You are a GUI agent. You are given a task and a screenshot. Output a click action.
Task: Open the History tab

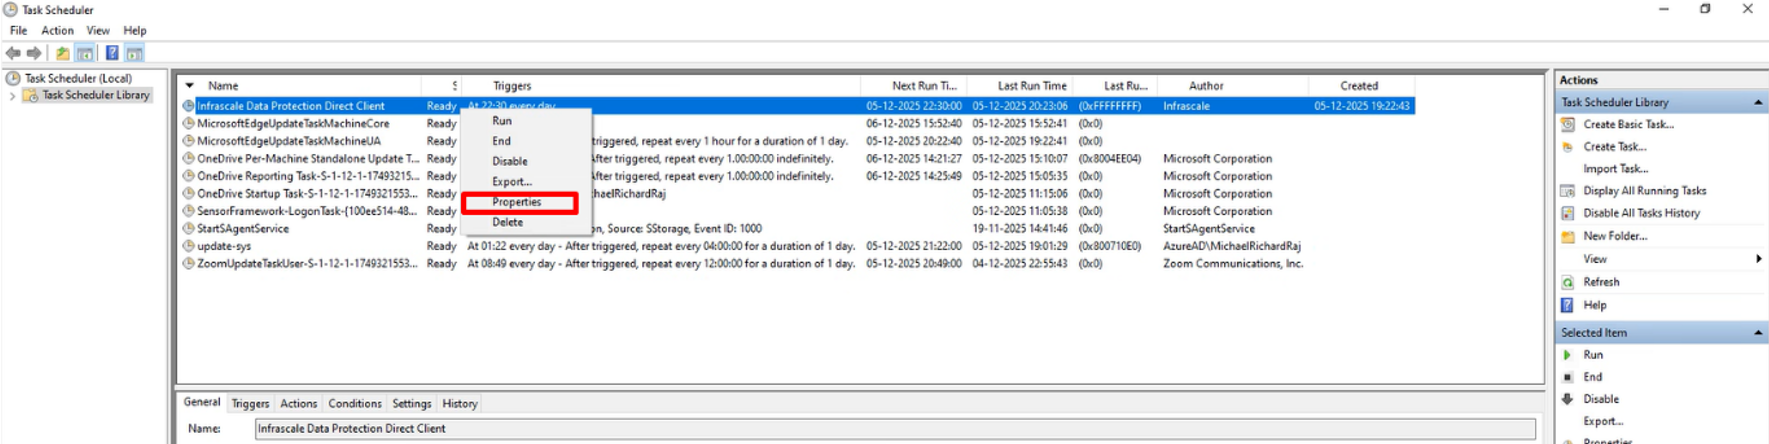(x=459, y=404)
